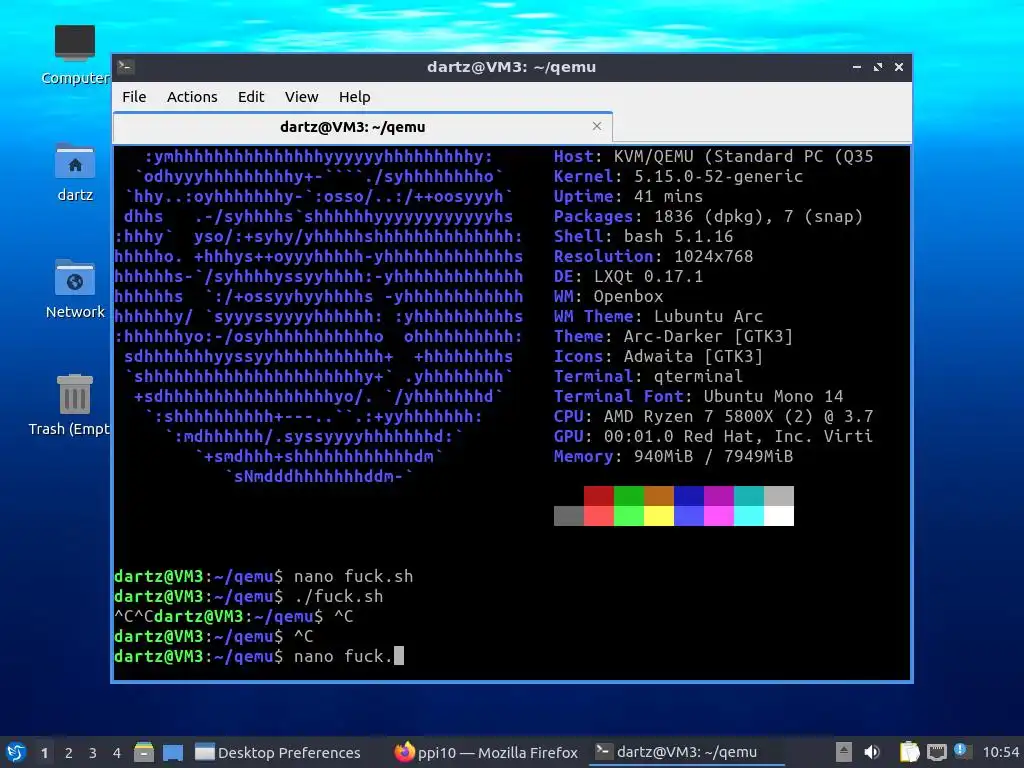Click the "Memory: 940MiB / 7949MiB" line

673,456
